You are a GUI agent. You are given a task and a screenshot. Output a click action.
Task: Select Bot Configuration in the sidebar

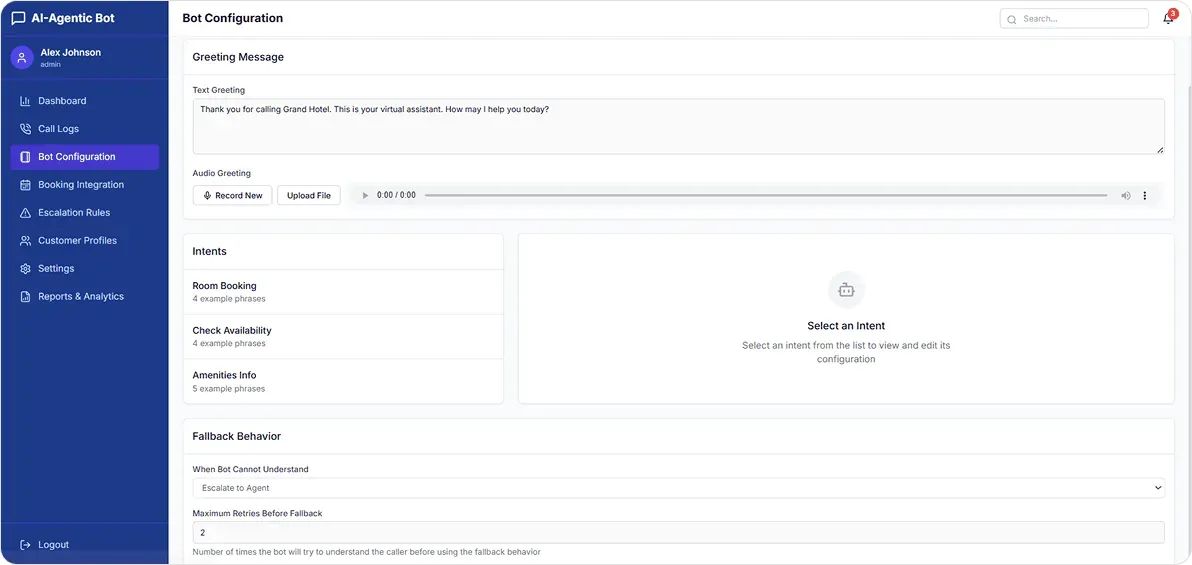click(x=84, y=157)
